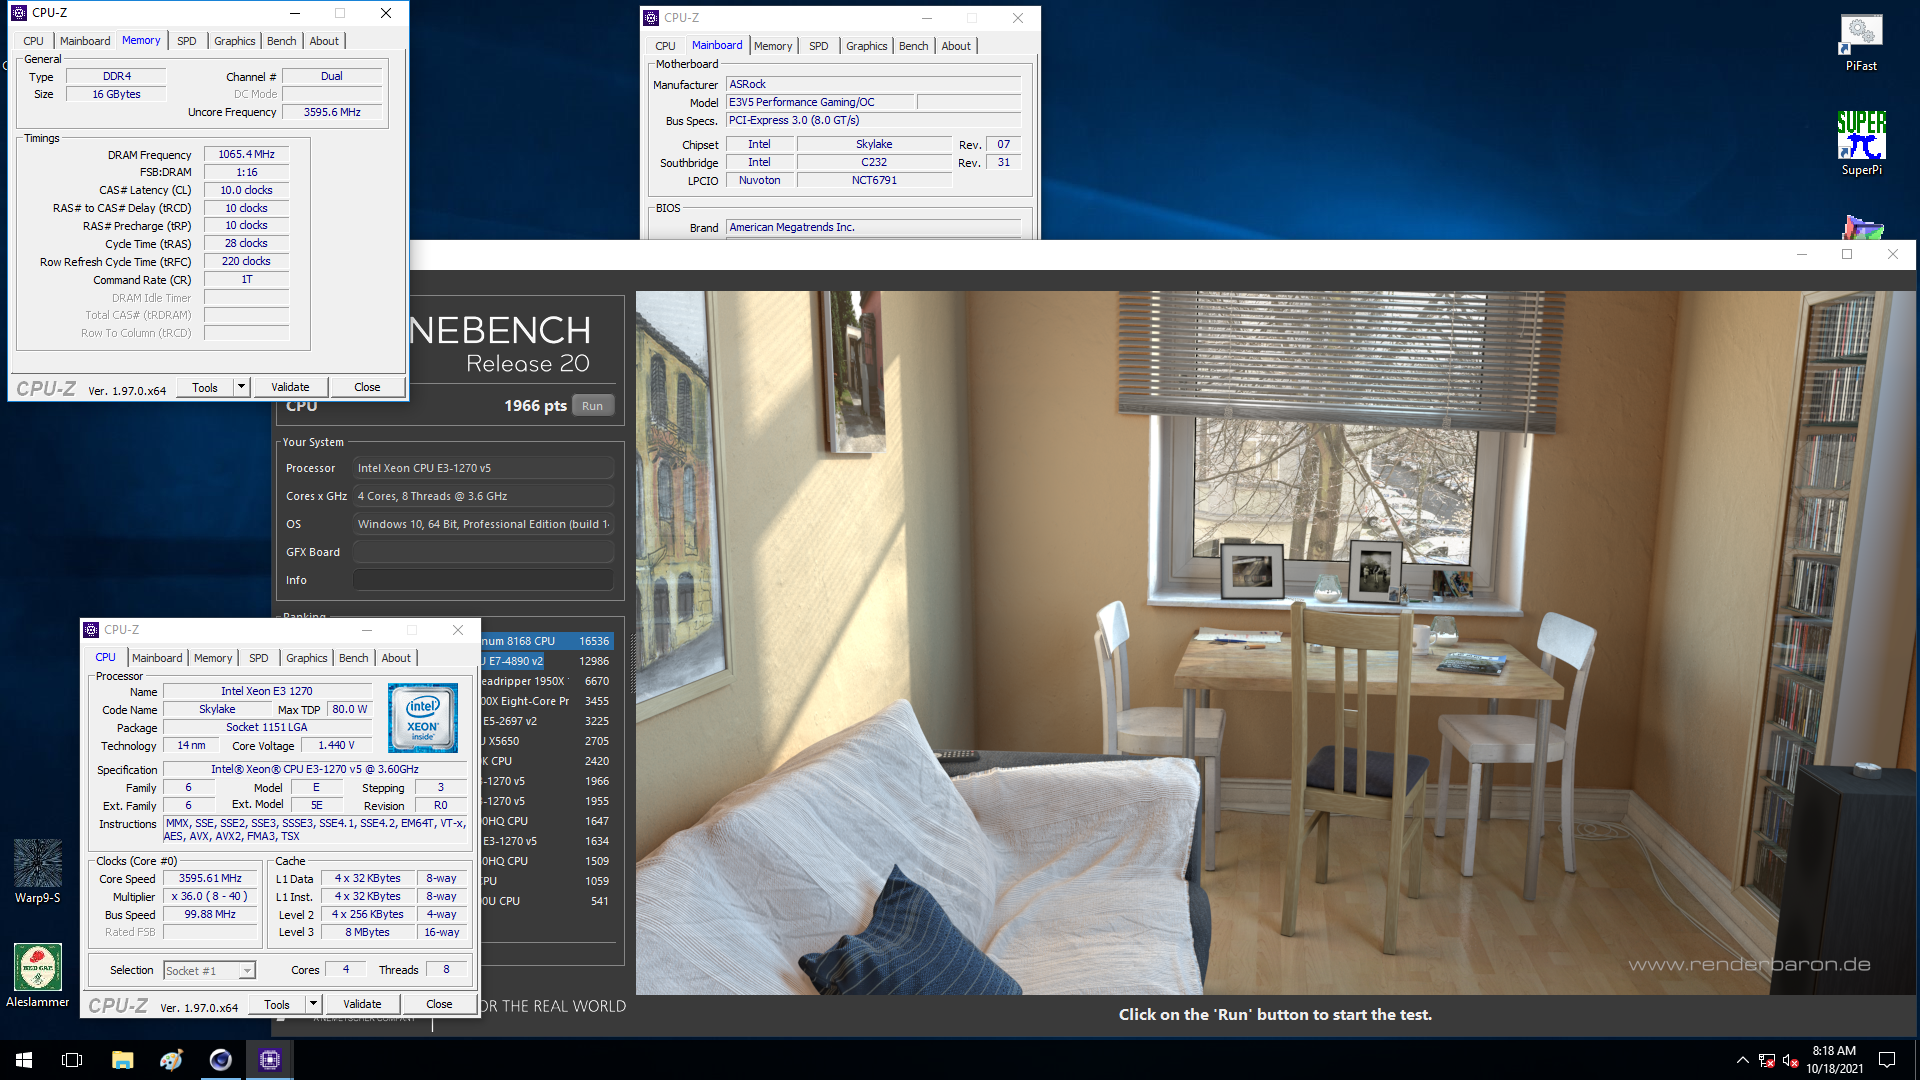Click the network tray icon
Screen dimensions: 1920x1080
click(1767, 1060)
